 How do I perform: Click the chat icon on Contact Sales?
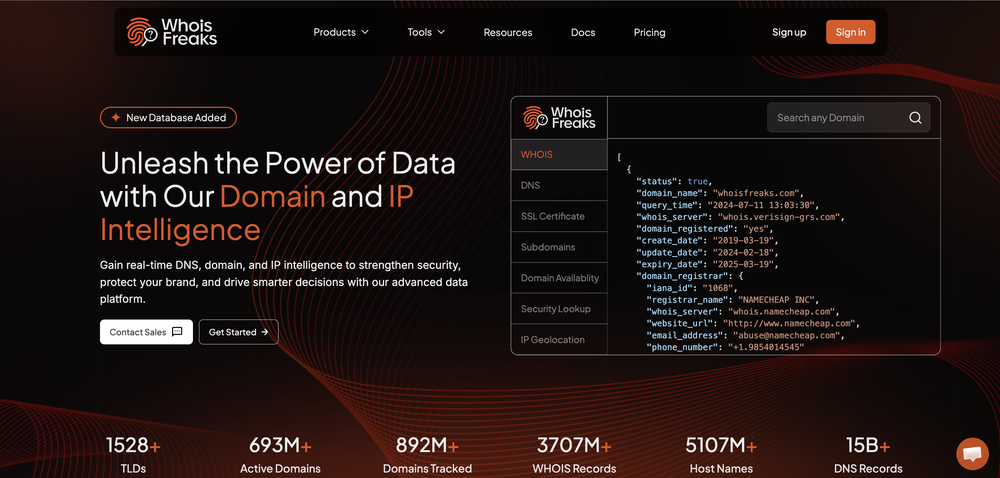click(177, 332)
